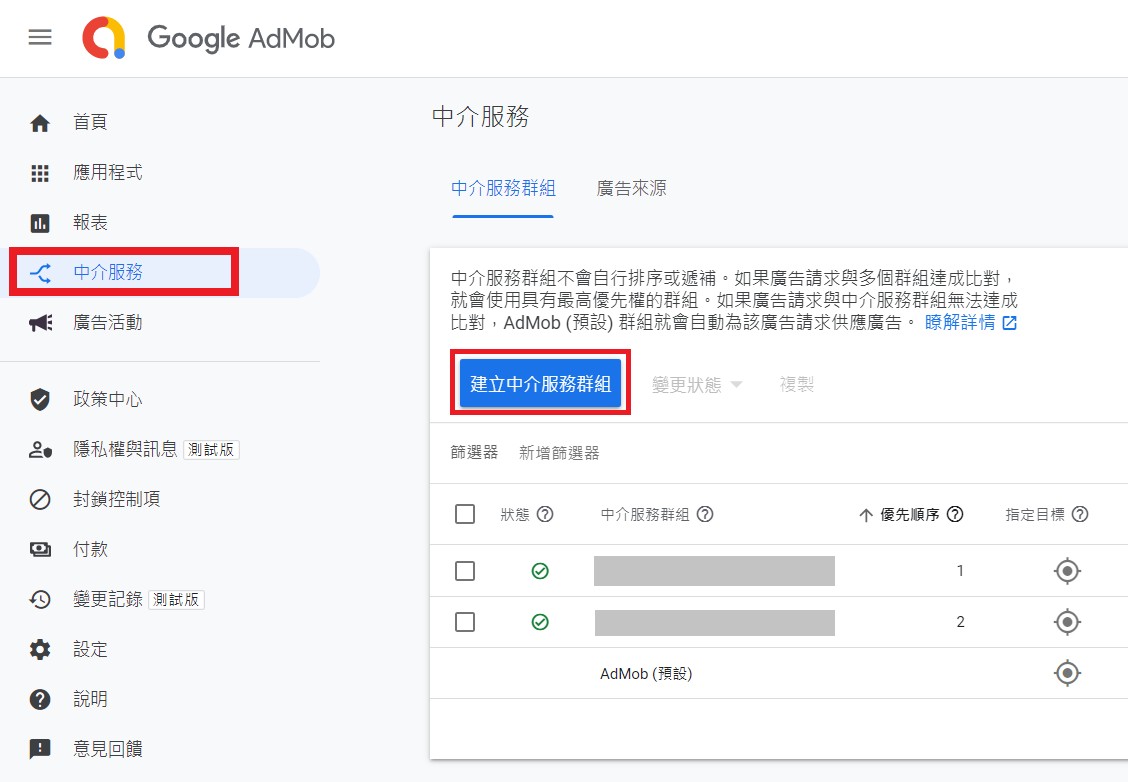
Task: Sort by 優先順序 column arrow
Action: tap(865, 515)
